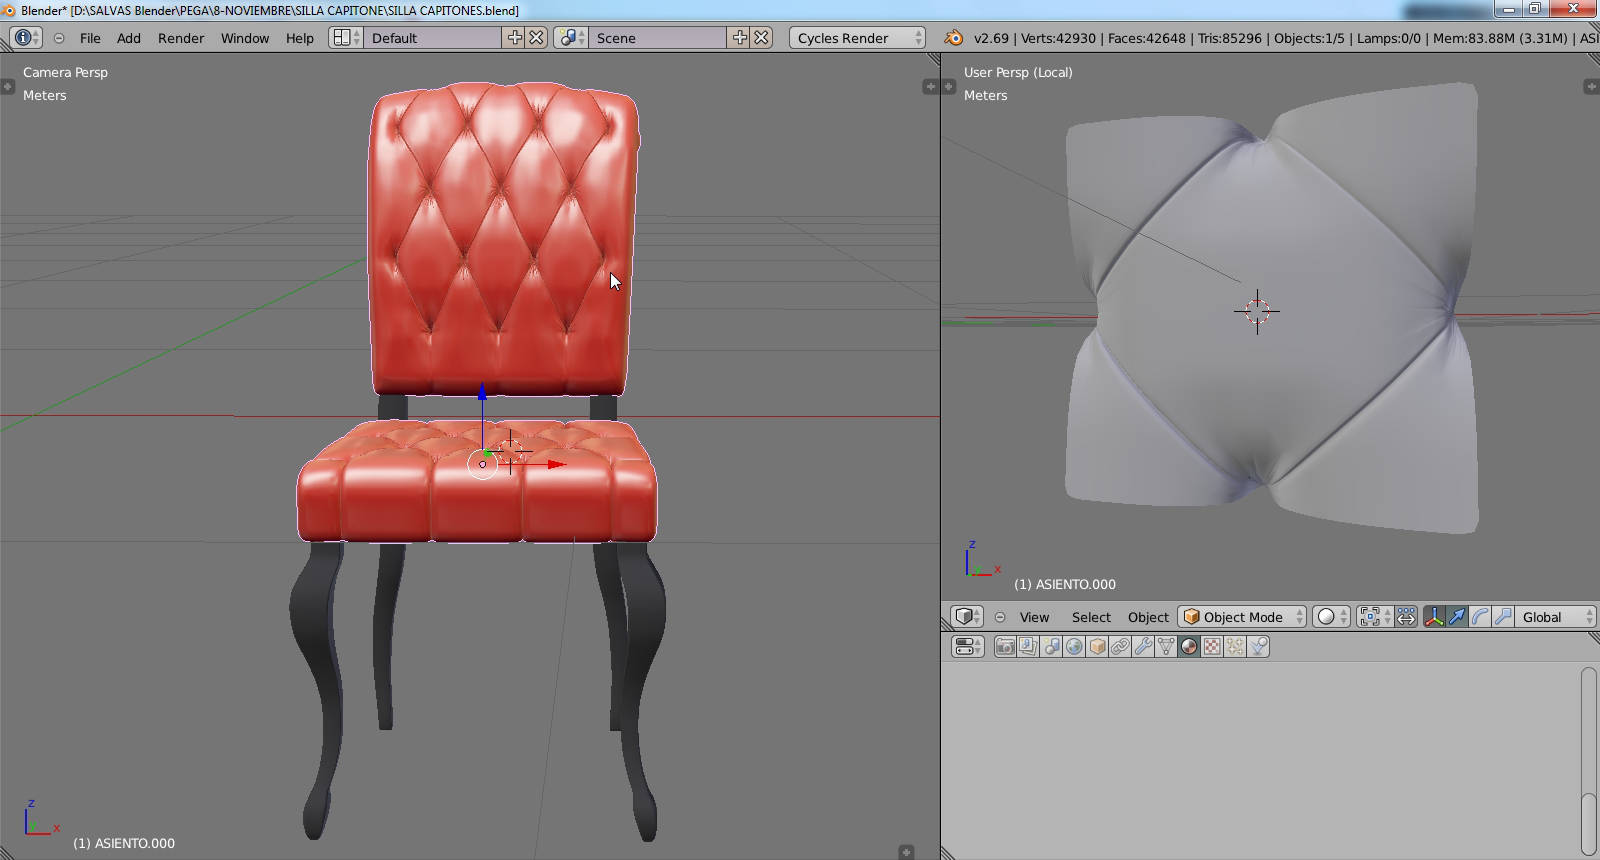1600x860 pixels.
Task: Browse scenes with the scene icon
Action: [x=571, y=38]
